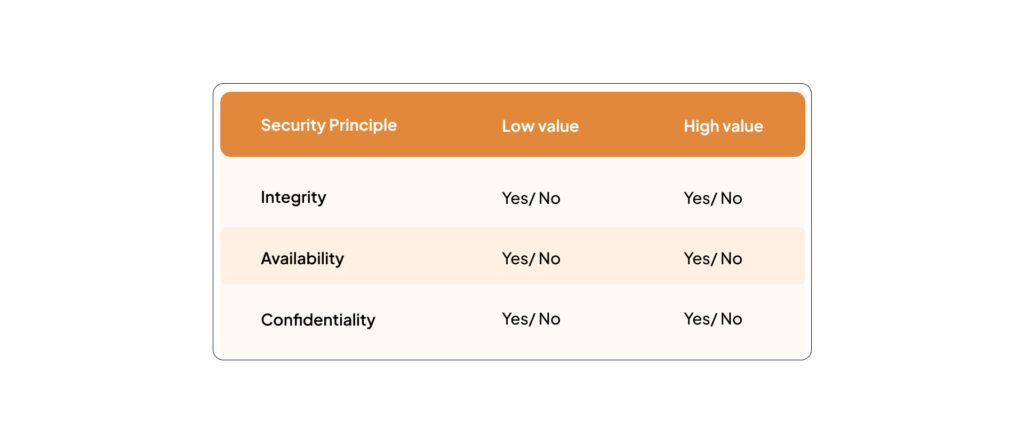Viewport: 1024px width, 443px height.
Task: Pick Yes in Availability Low value cell
Action: 515,258
